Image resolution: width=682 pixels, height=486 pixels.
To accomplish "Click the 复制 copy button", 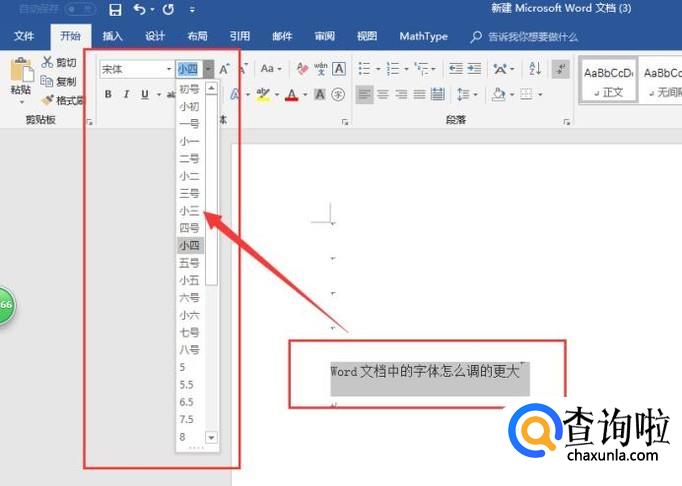I will coord(59,81).
